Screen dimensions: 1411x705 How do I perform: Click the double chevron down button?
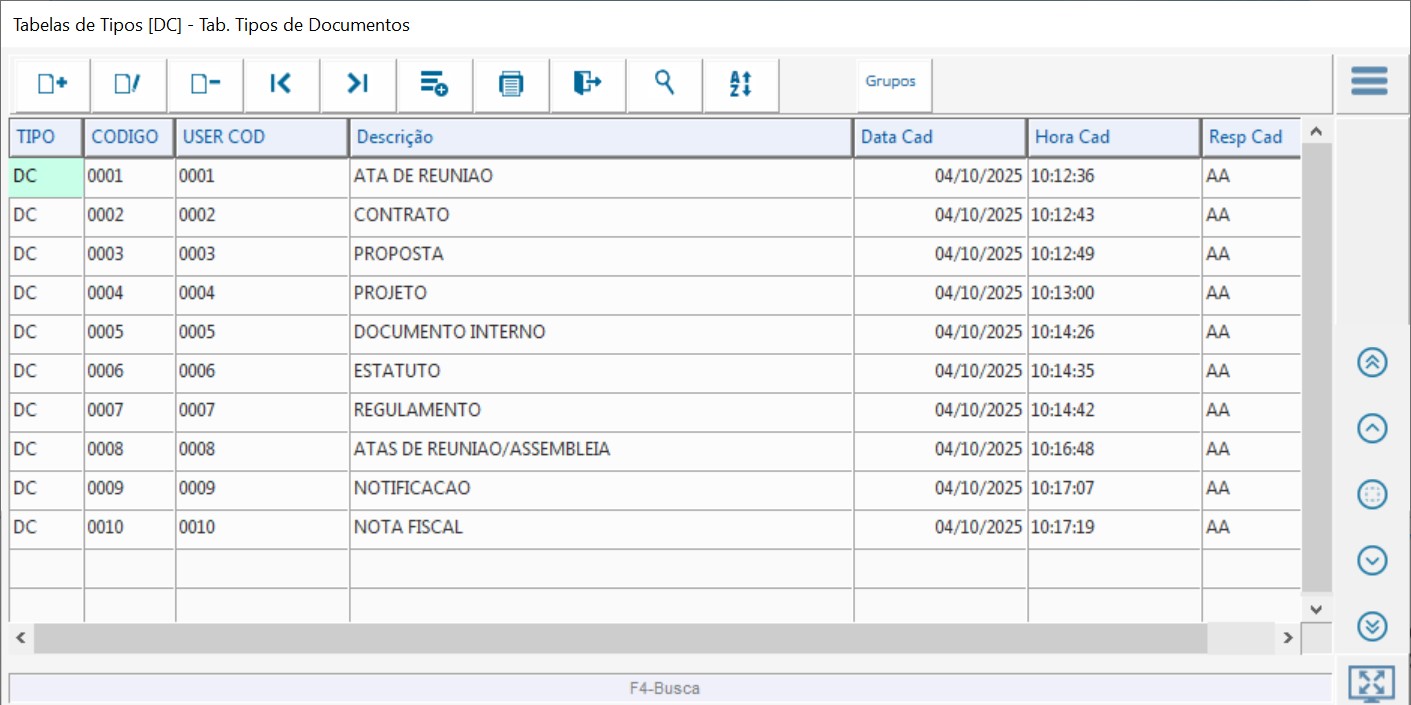(1372, 626)
